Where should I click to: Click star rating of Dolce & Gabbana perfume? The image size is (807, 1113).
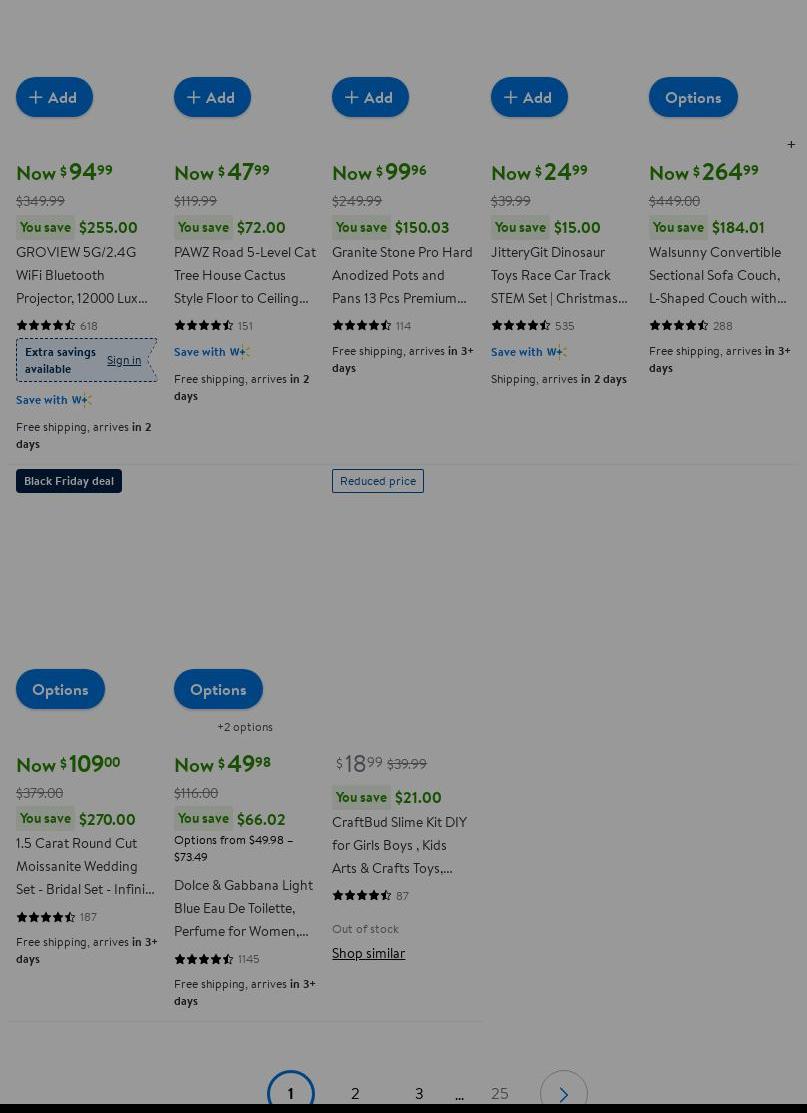(x=203, y=958)
